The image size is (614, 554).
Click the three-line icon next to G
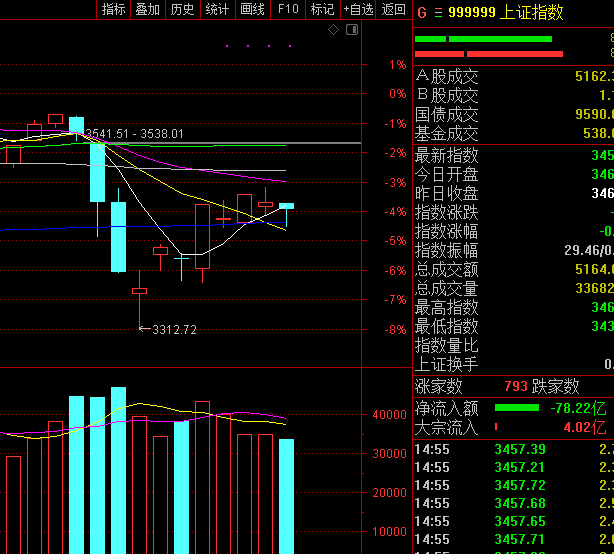coord(437,13)
